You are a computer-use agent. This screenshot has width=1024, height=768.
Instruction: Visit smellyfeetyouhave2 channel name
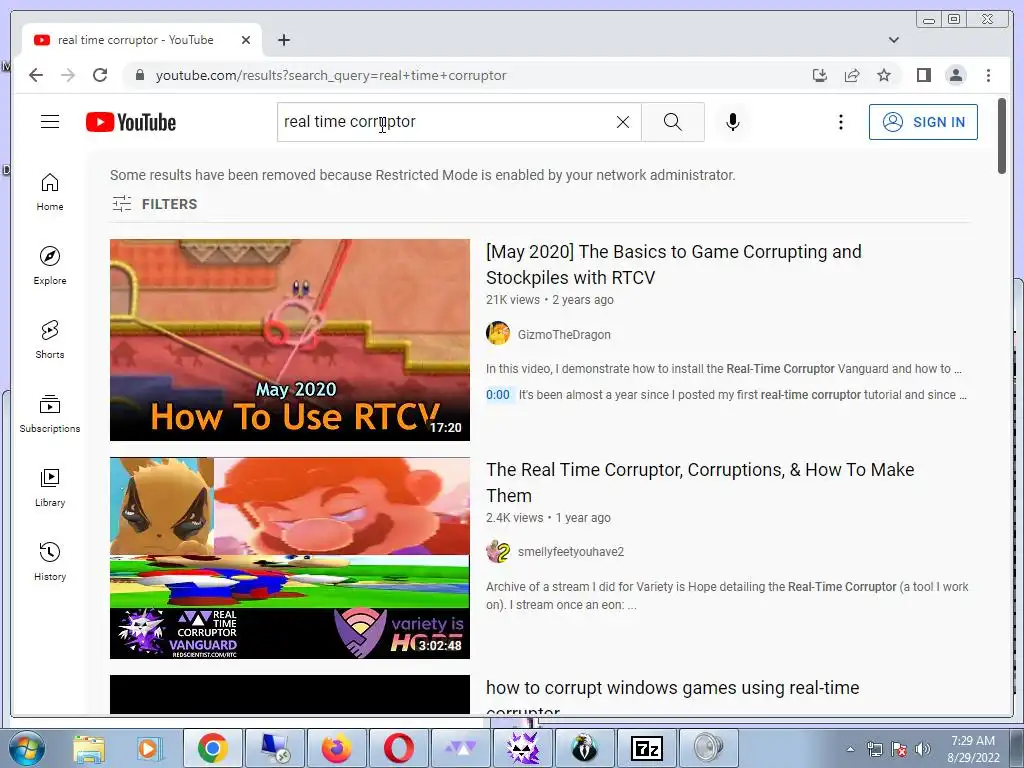(x=571, y=552)
